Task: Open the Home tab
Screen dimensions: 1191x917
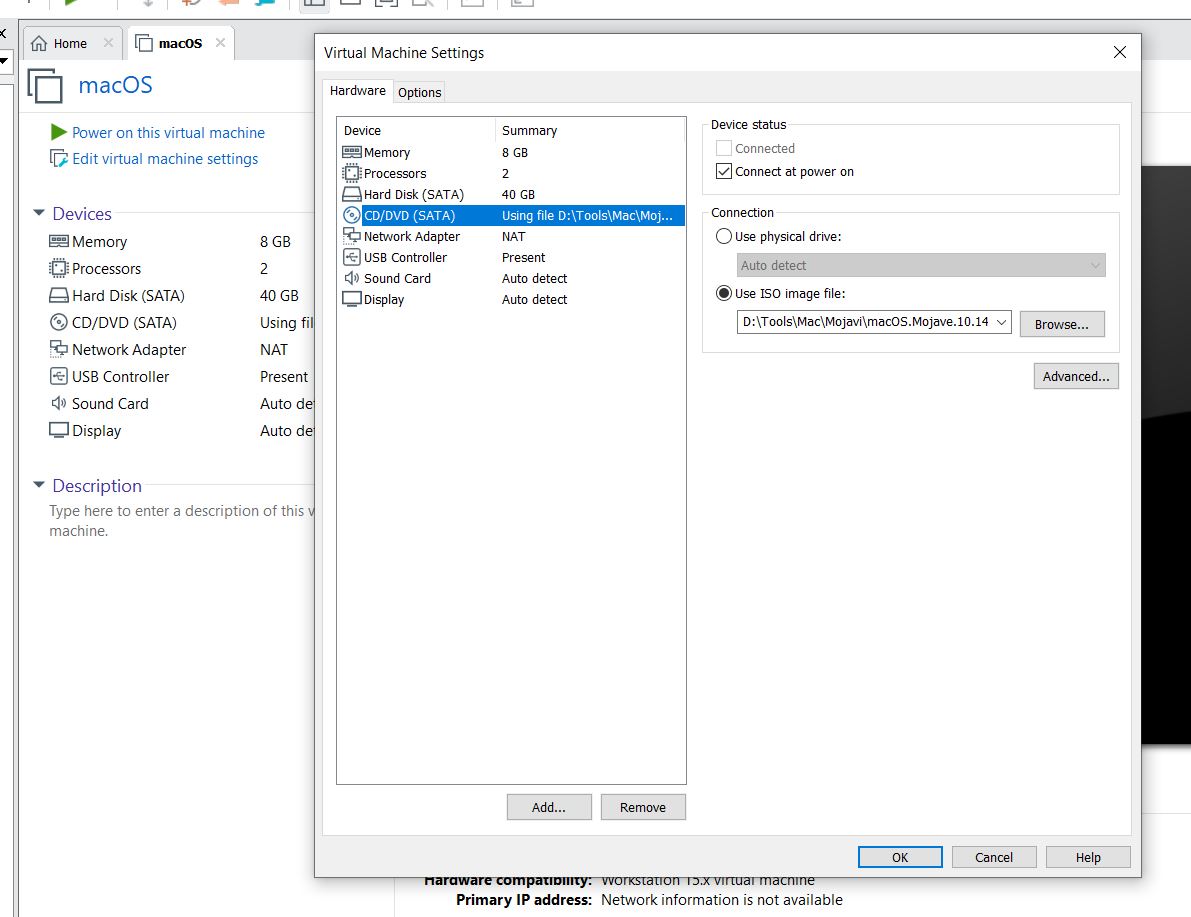Action: 71,43
